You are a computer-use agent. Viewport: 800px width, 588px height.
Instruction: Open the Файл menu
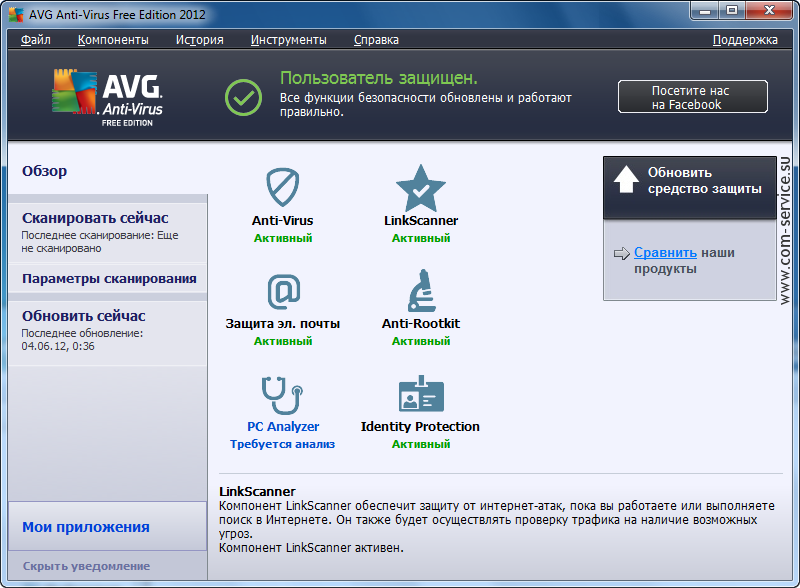click(x=36, y=40)
